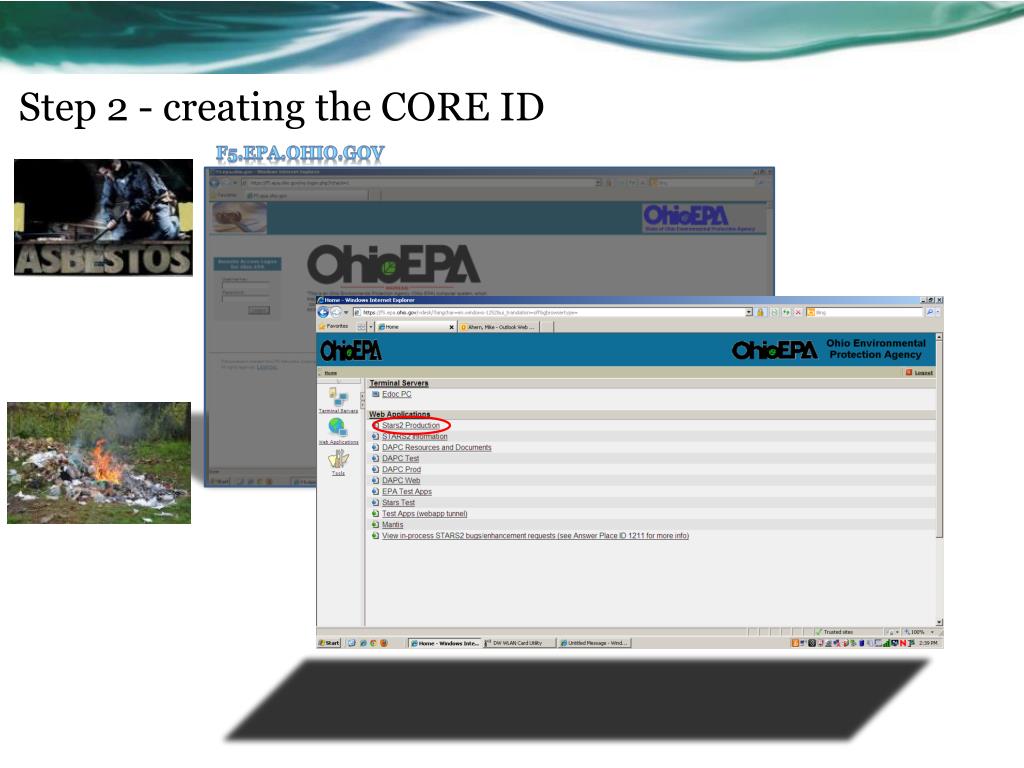Screen dimensions: 1024x768
Task: Click the Tools sidebar icon
Action: pyautogui.click(x=338, y=459)
